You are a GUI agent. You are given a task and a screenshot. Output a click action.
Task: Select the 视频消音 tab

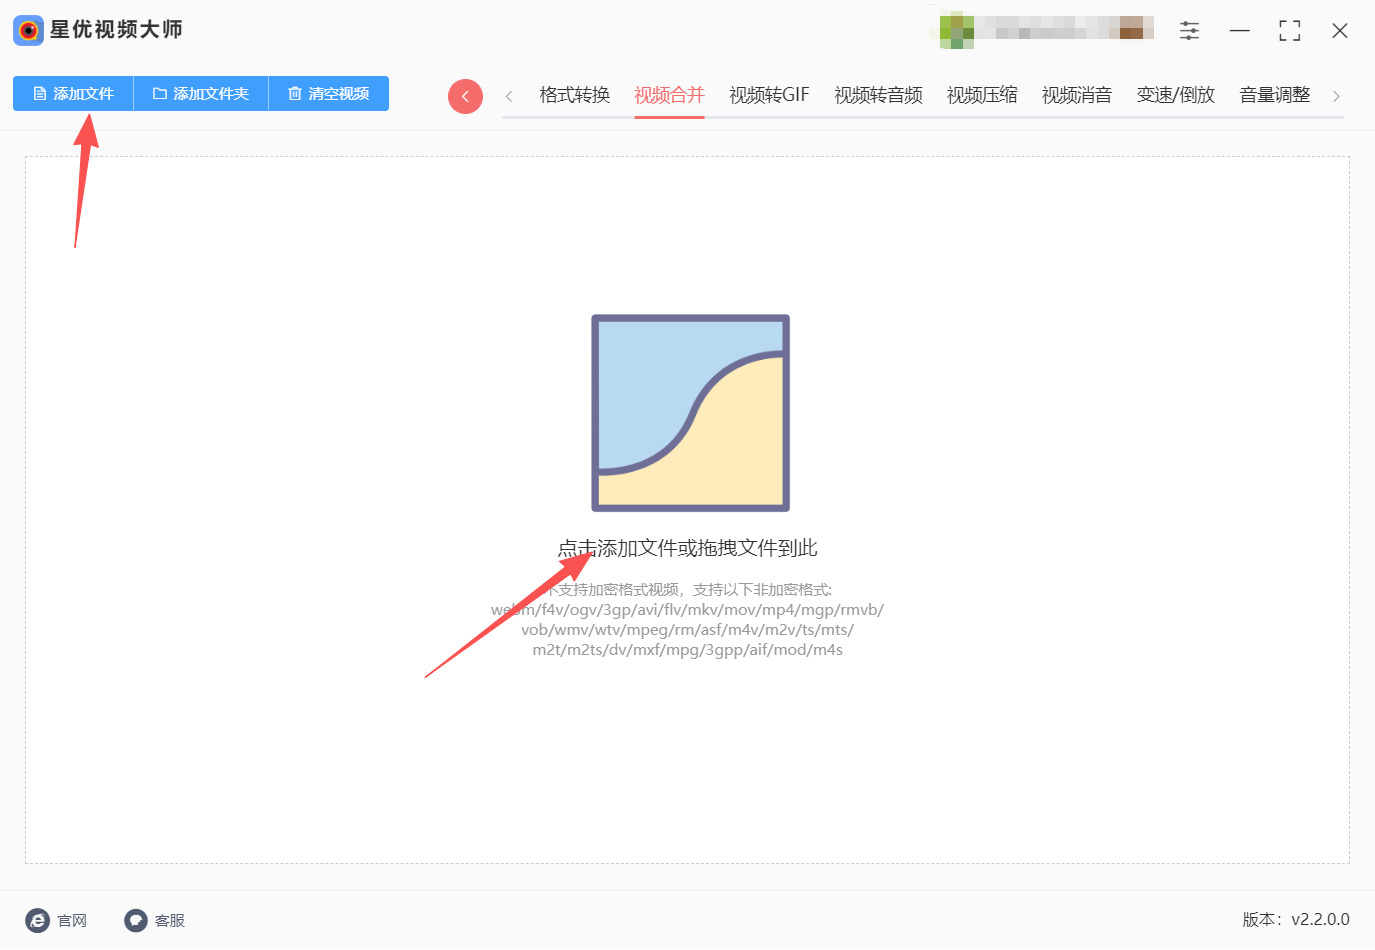click(x=1077, y=95)
